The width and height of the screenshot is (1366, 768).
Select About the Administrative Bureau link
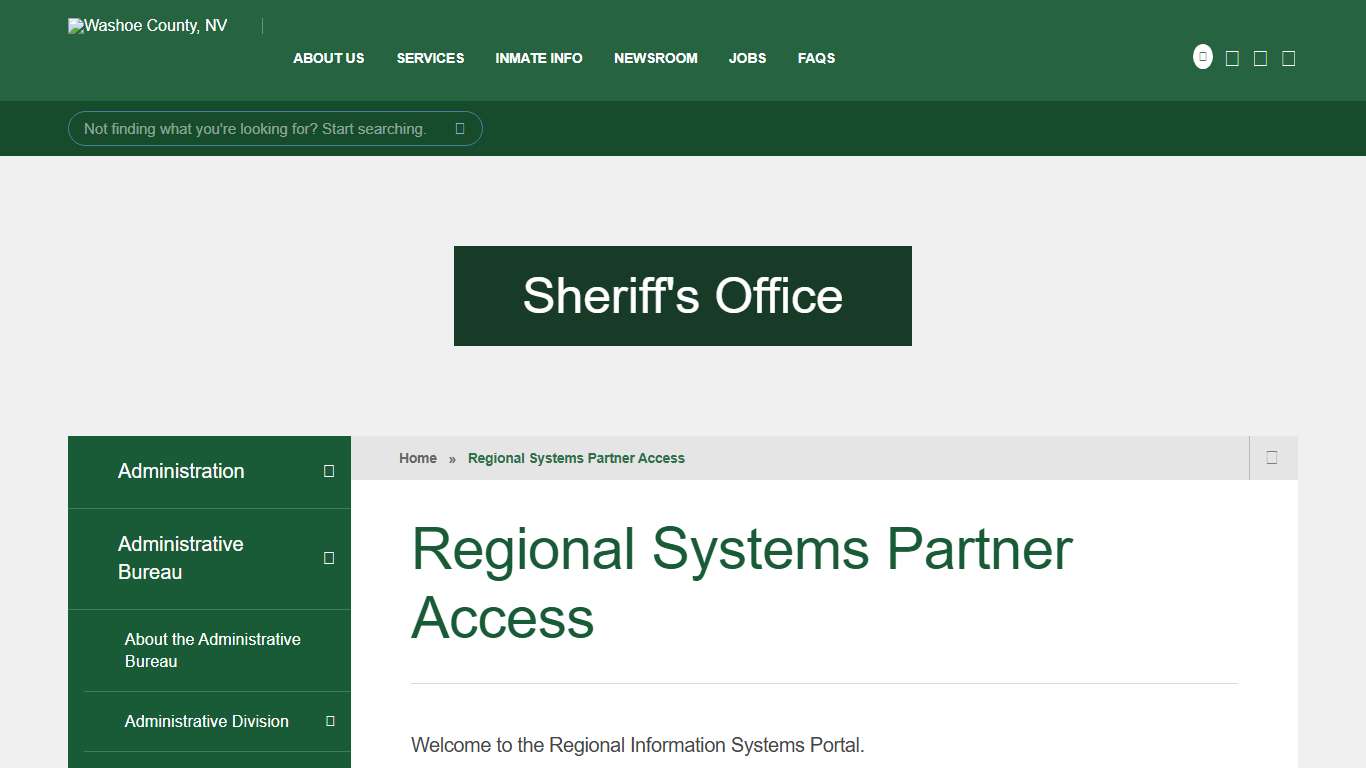coord(211,650)
